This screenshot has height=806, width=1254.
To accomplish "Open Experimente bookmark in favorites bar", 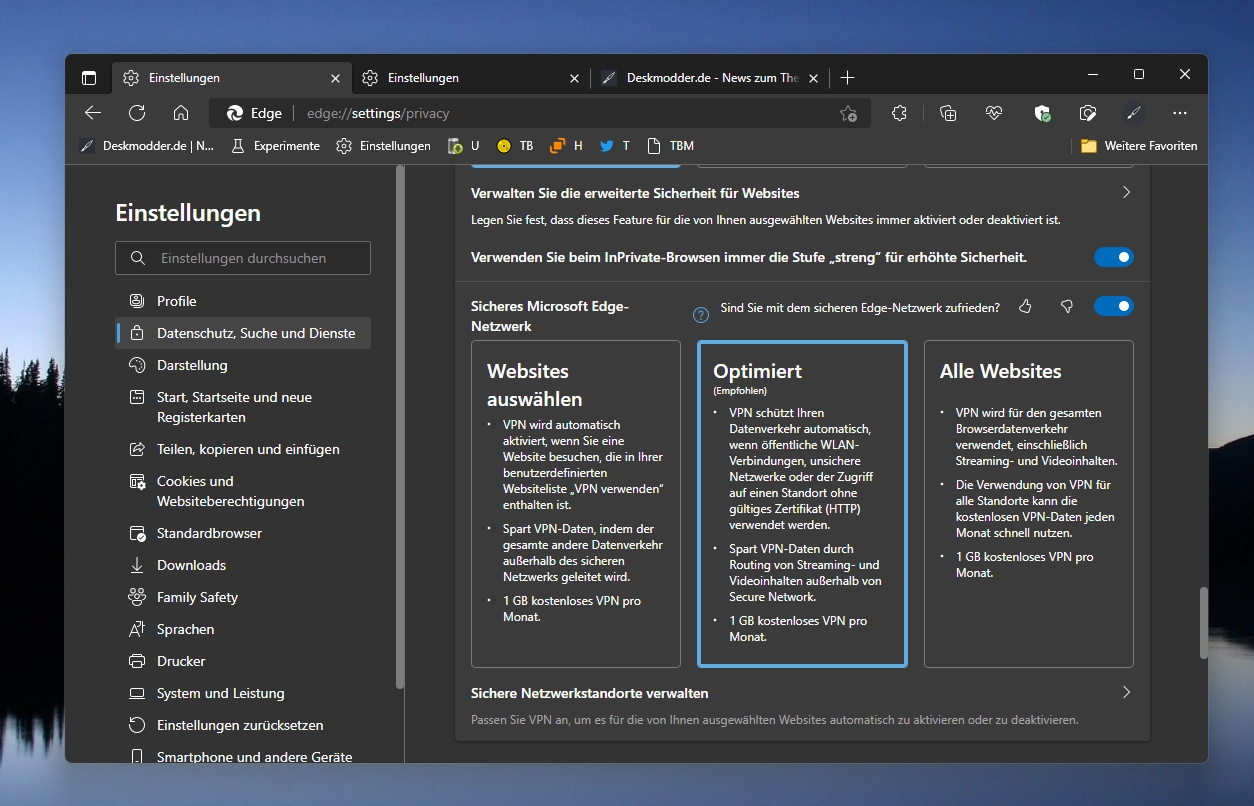I will (x=275, y=146).
